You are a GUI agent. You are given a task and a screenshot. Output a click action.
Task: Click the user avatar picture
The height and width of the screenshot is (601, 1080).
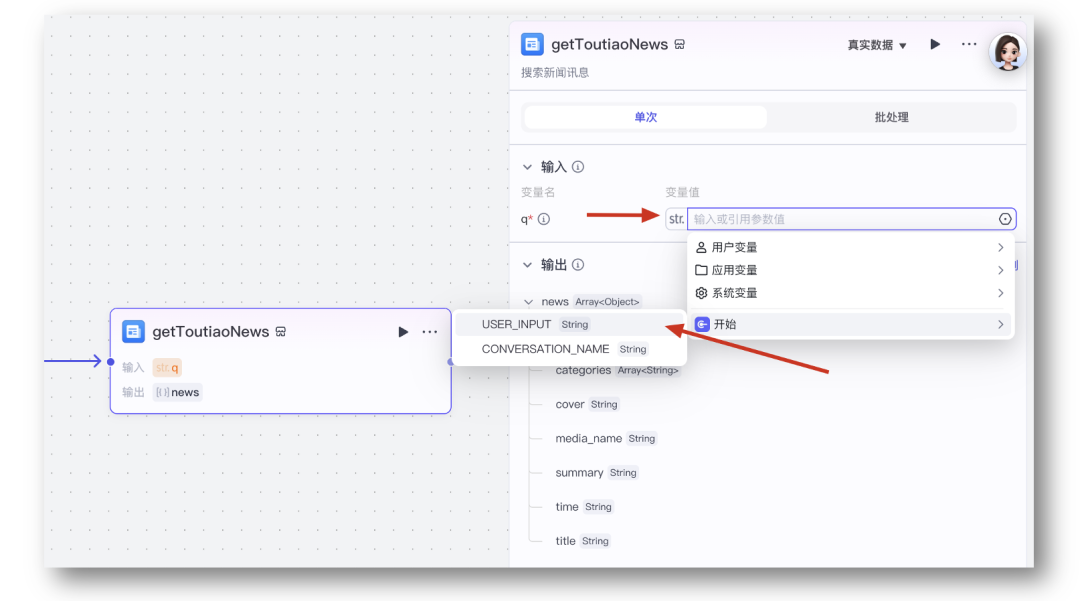(x=1008, y=52)
